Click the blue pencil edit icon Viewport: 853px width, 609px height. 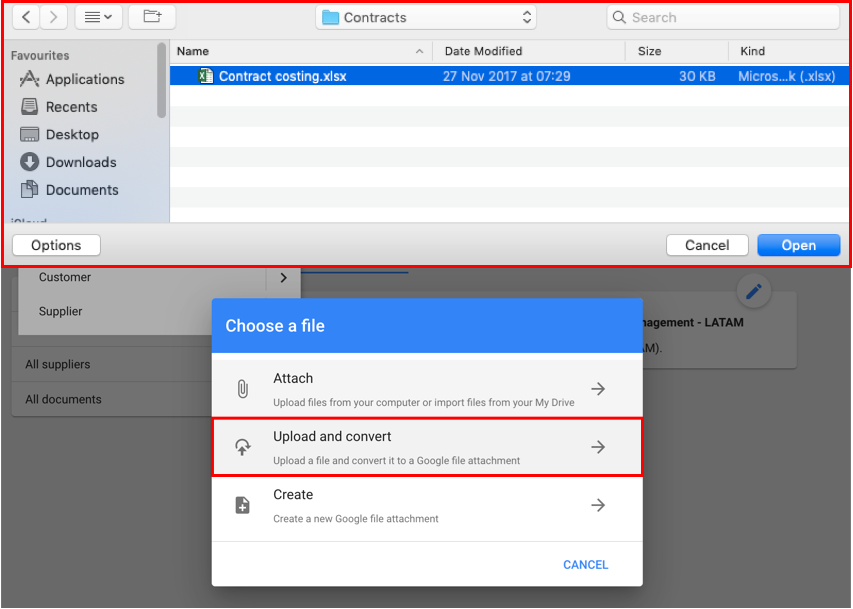coord(753,291)
